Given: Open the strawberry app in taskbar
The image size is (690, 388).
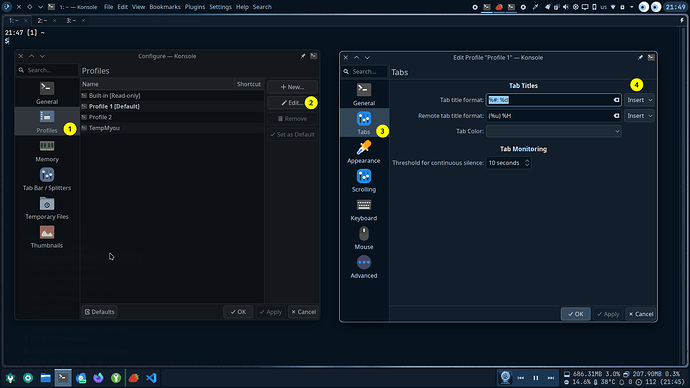Looking at the screenshot, I should (x=134, y=378).
